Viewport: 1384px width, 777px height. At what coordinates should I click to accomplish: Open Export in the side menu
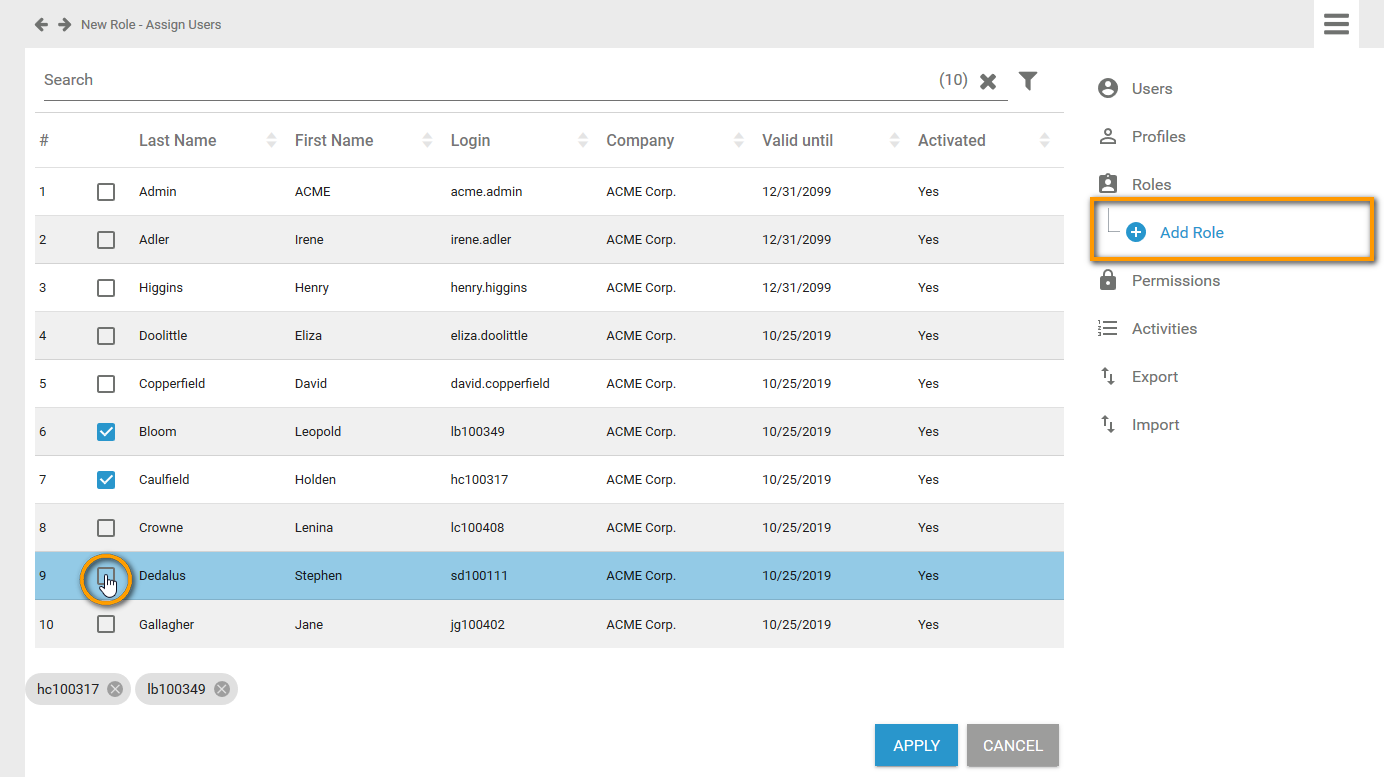(1154, 377)
